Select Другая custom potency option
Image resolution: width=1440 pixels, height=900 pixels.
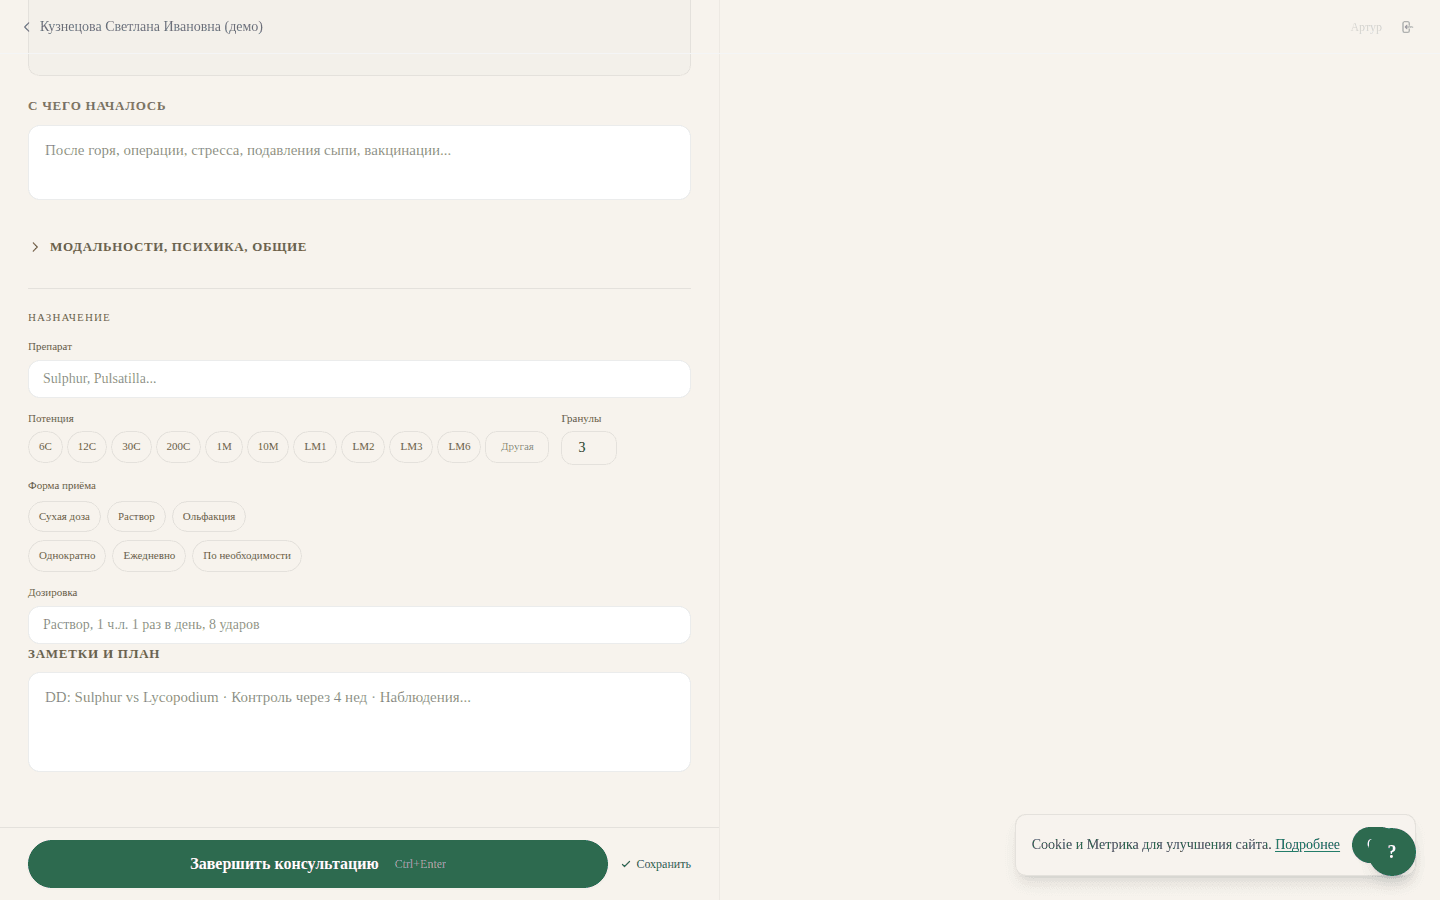(517, 447)
